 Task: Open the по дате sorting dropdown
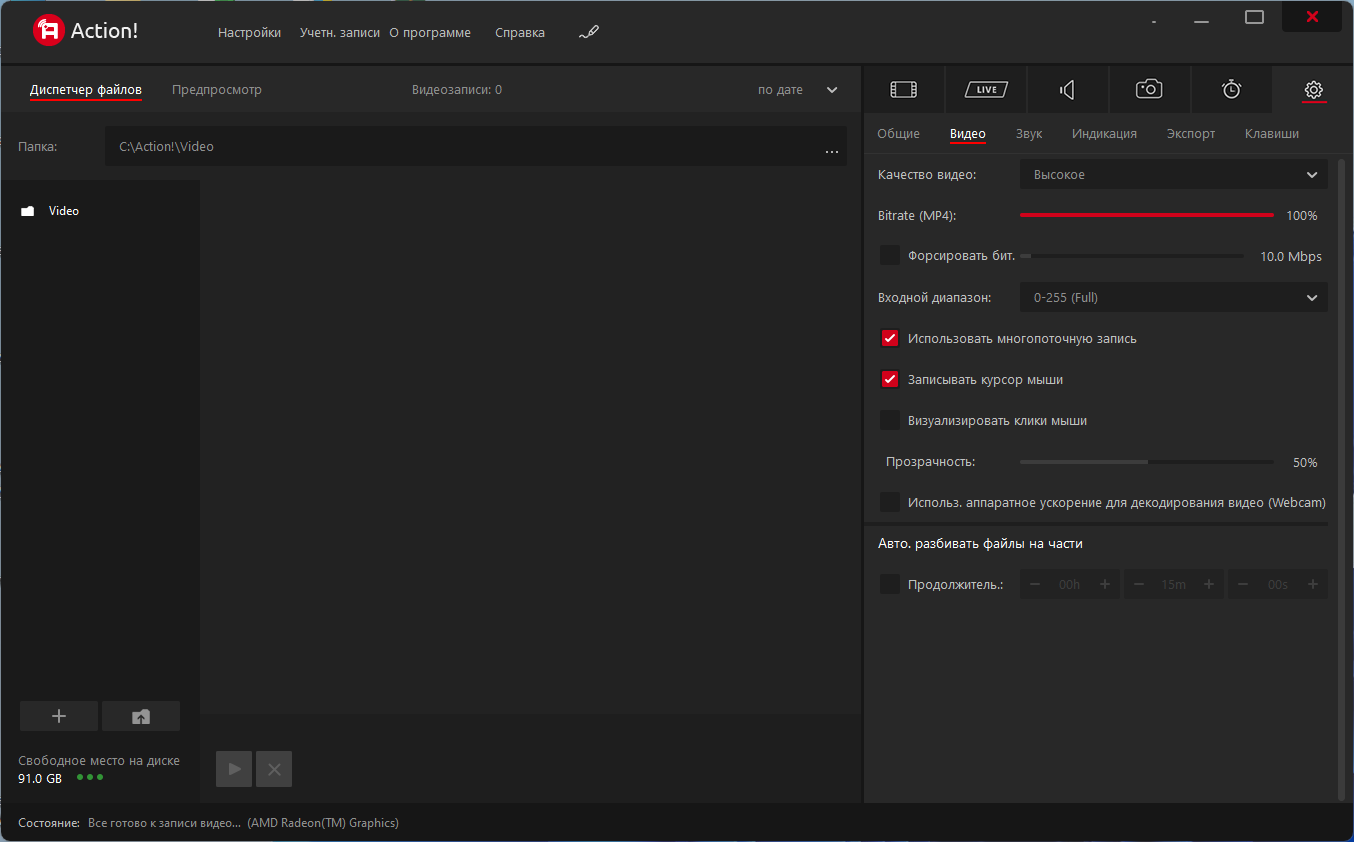[797, 90]
